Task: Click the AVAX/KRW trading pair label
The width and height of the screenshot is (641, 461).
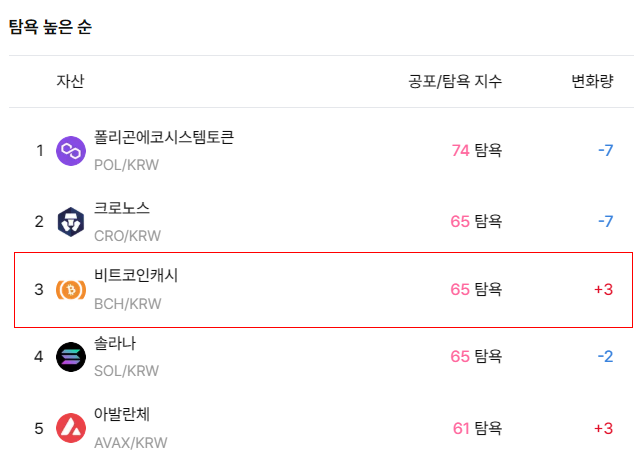Action: [131, 443]
